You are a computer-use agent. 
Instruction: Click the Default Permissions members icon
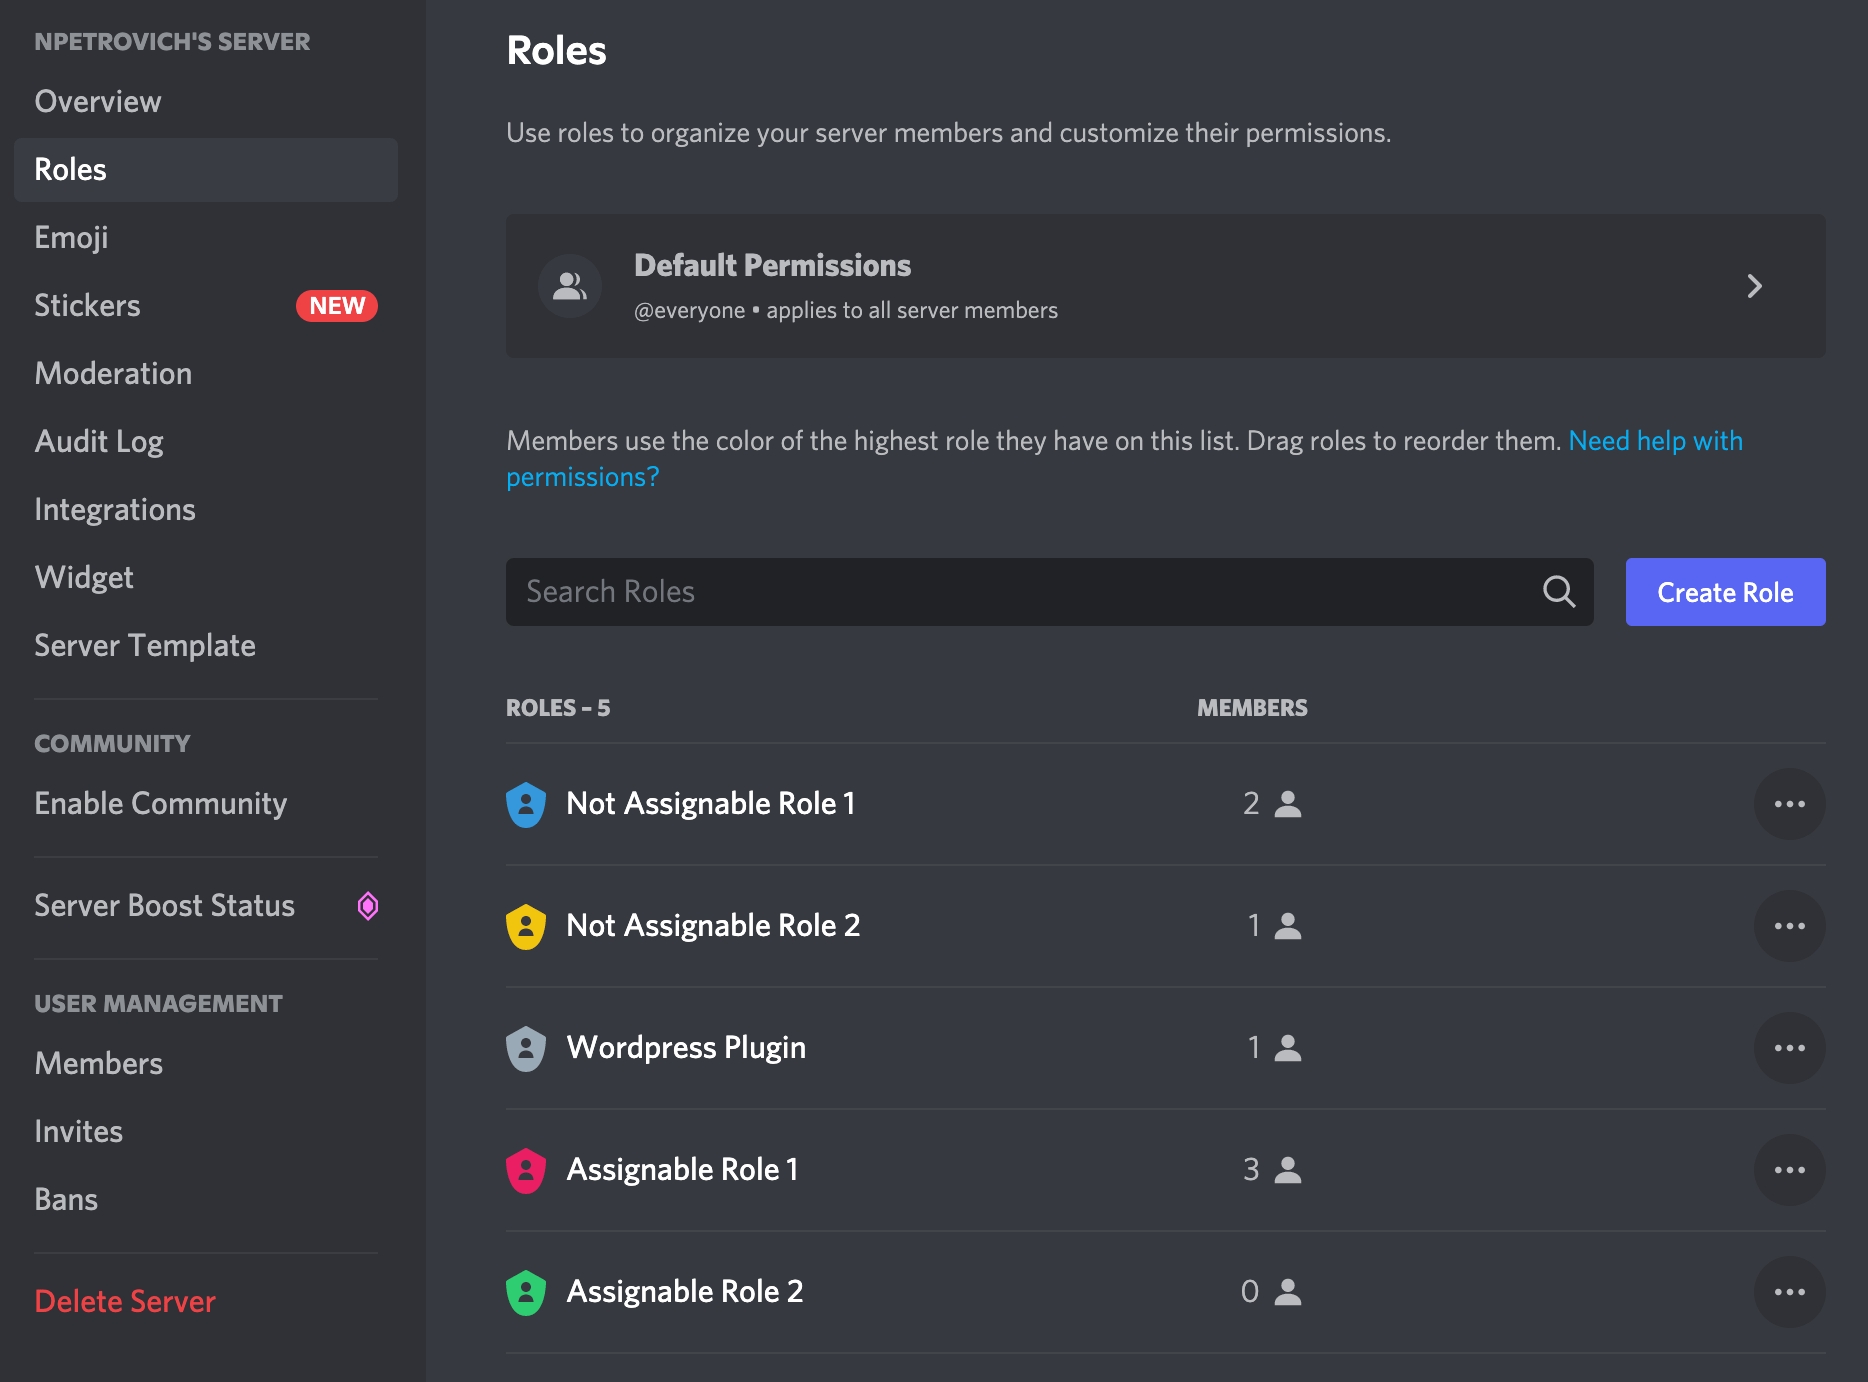pyautogui.click(x=570, y=286)
